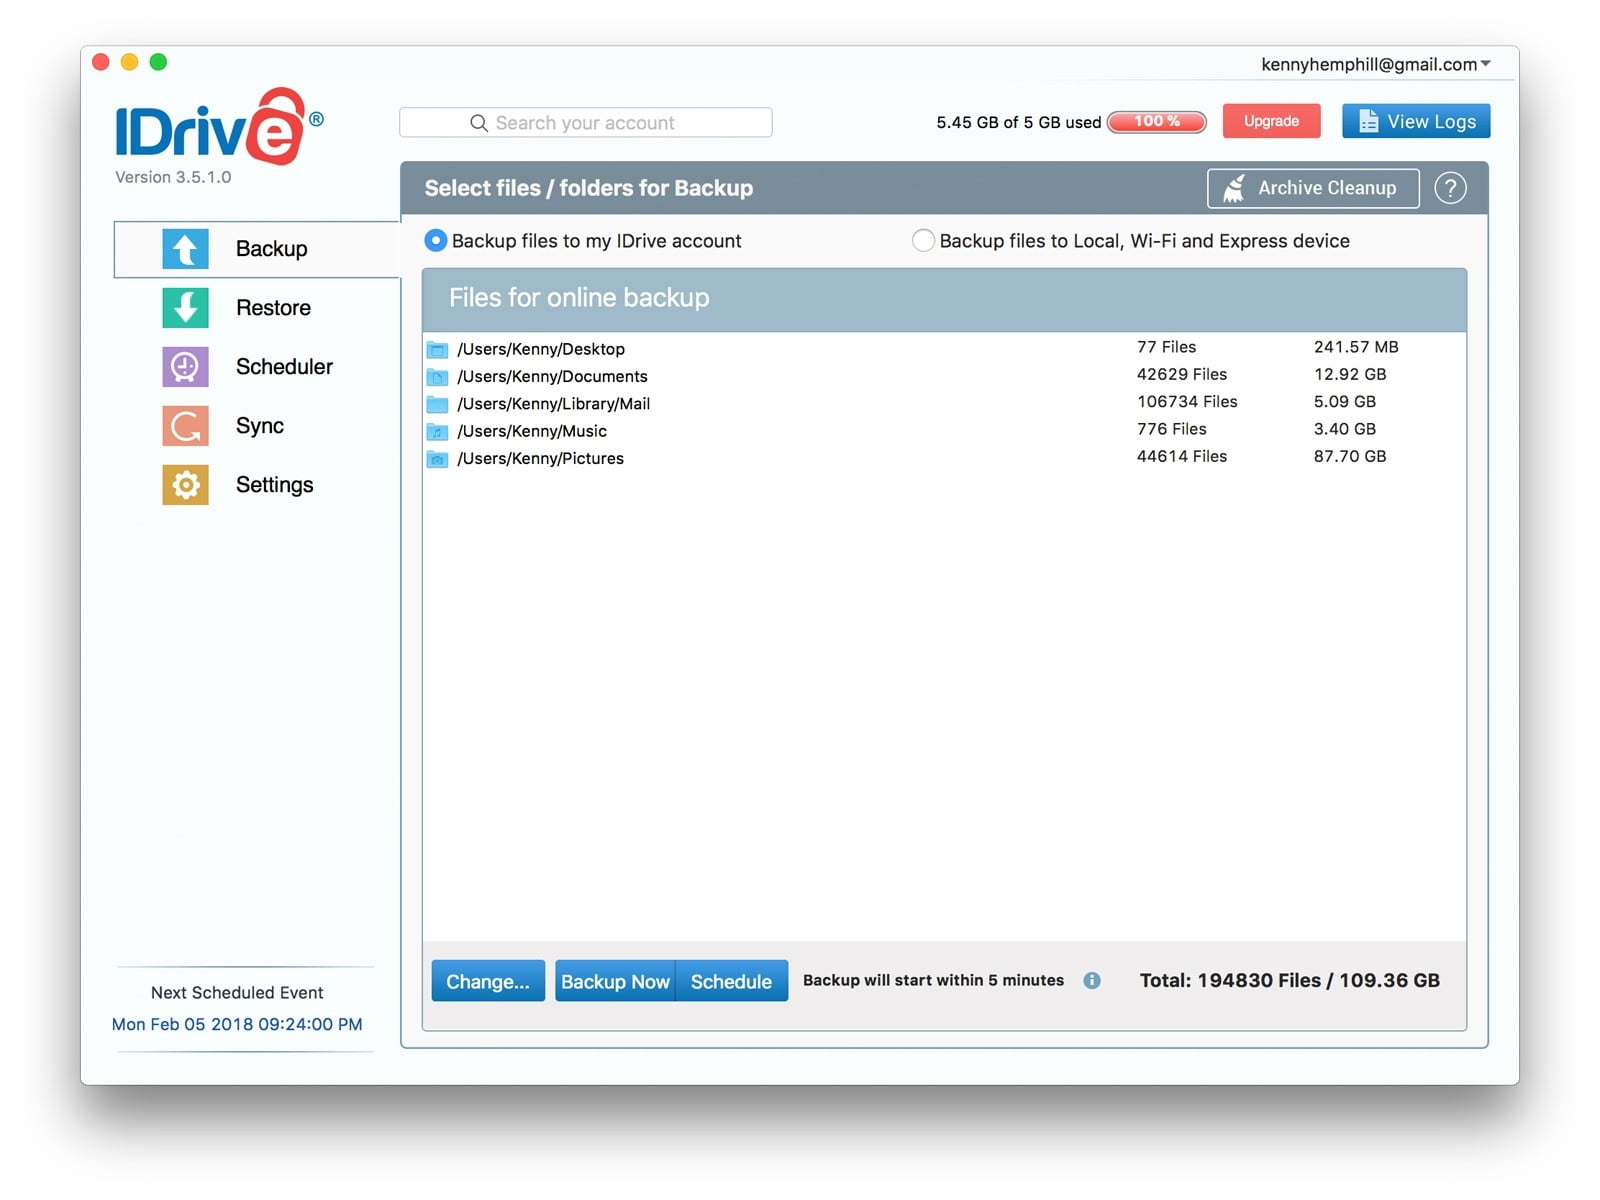Click the 87.70 GB size value
The image size is (1600, 1200).
(x=1350, y=456)
